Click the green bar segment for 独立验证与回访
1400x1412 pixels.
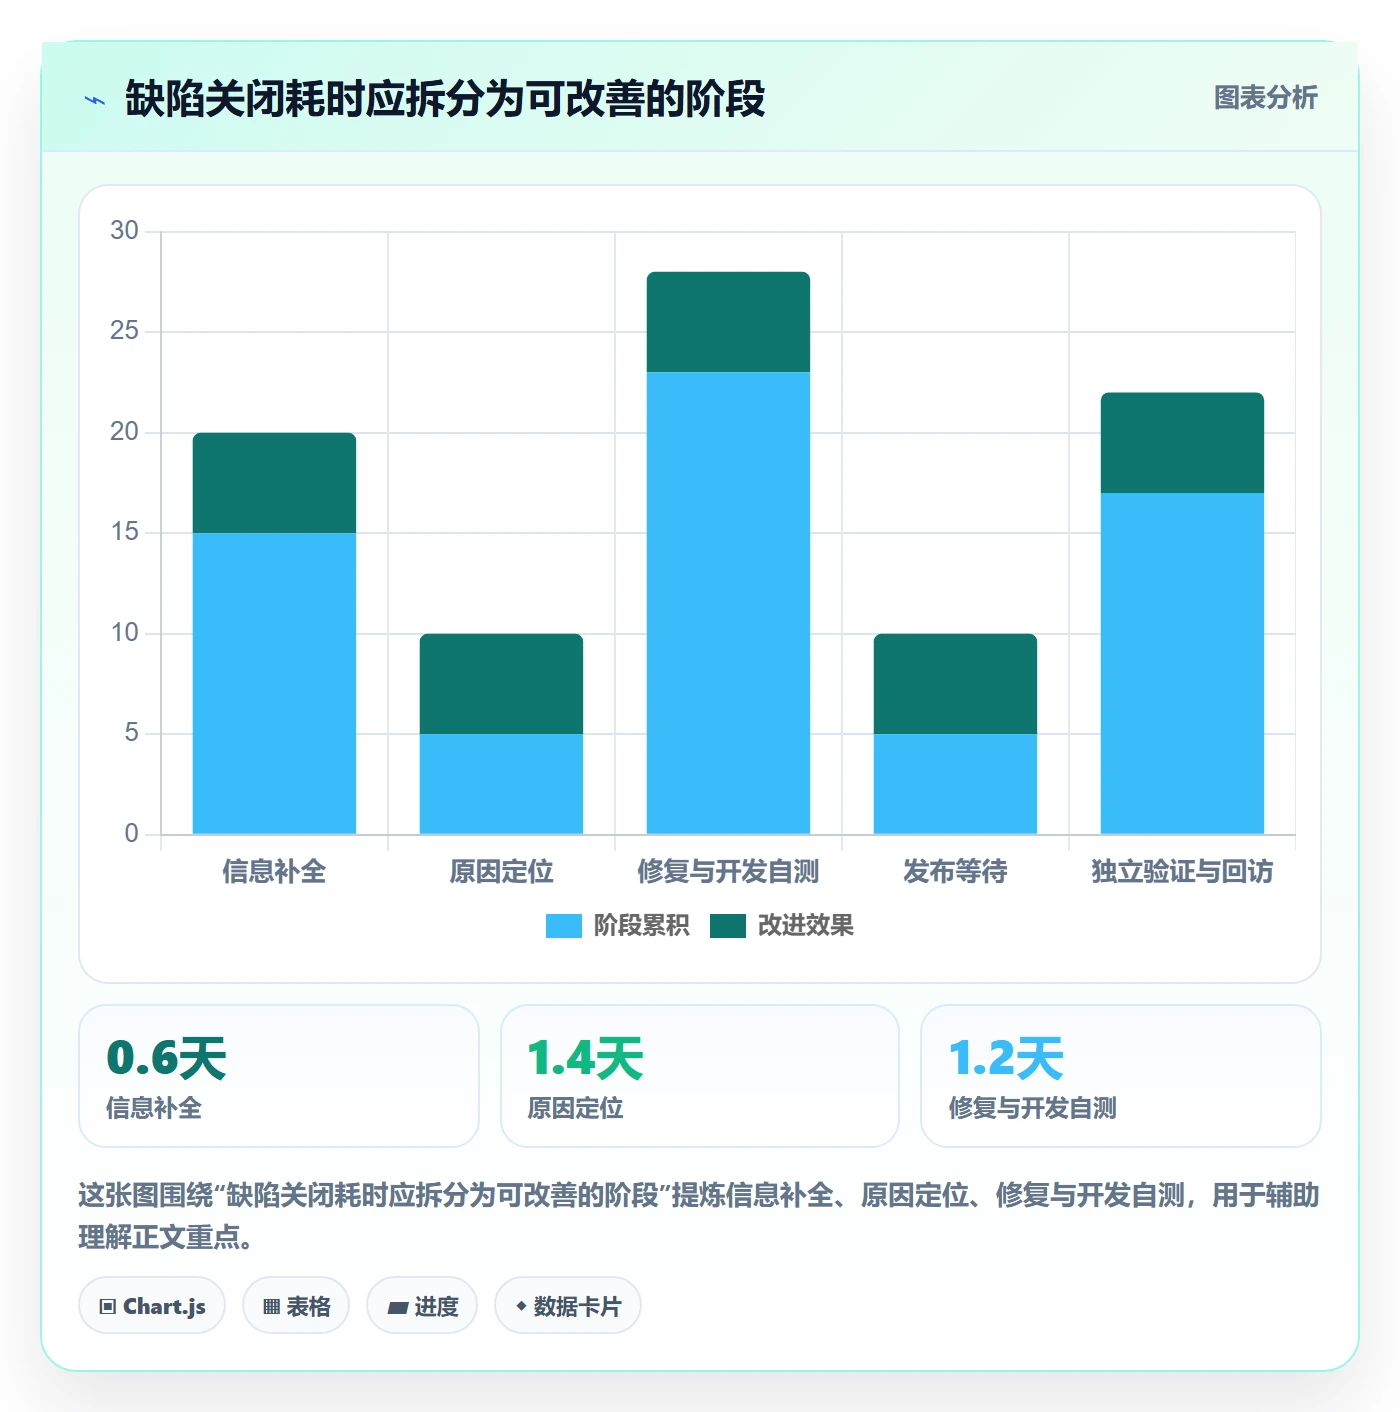tap(1182, 443)
